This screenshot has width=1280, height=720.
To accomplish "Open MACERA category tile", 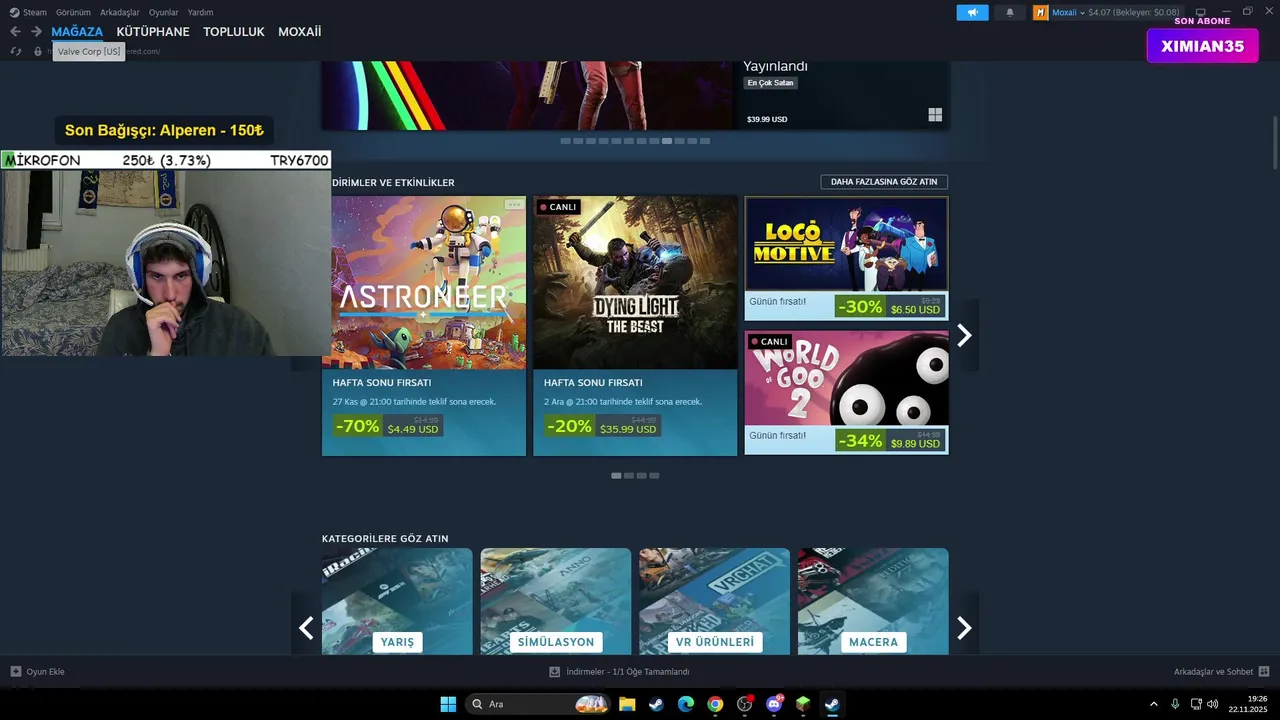I will [x=873, y=601].
